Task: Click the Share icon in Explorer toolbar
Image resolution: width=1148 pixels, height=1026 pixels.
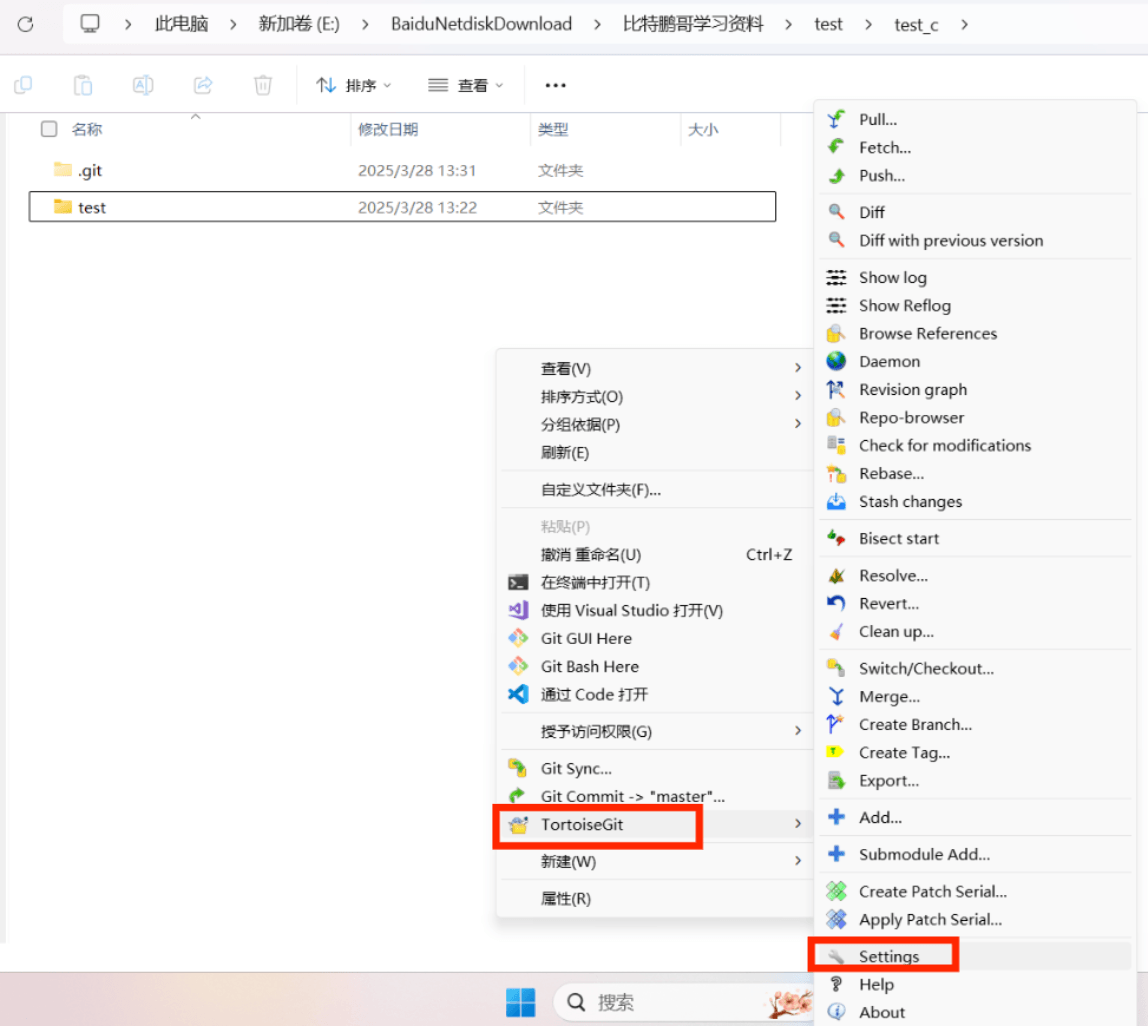Action: point(203,85)
